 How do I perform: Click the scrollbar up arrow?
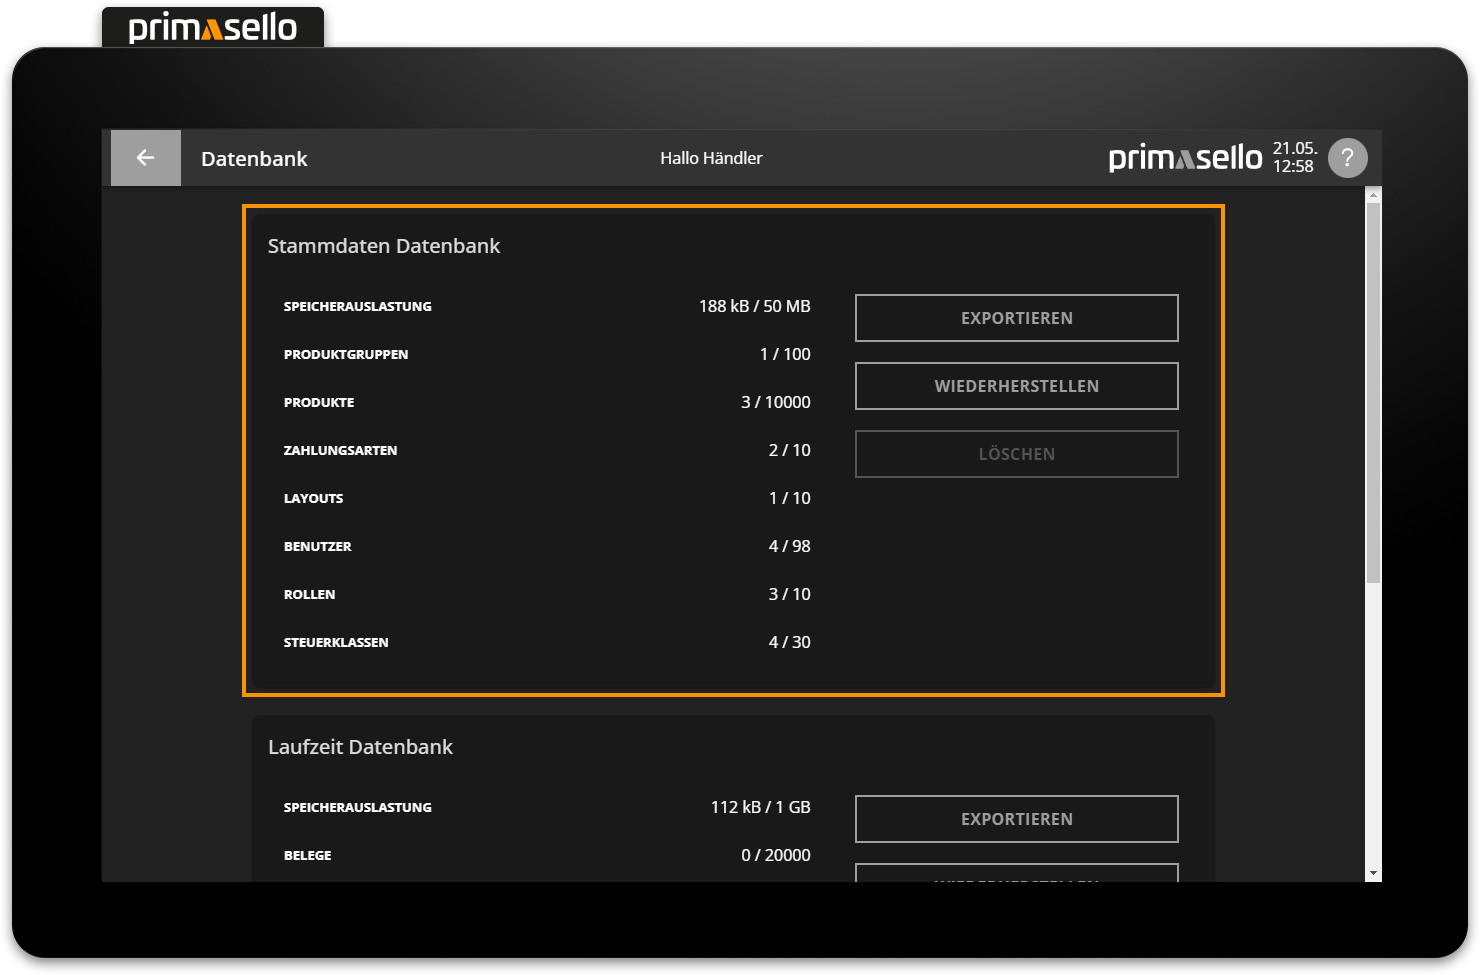[x=1373, y=195]
